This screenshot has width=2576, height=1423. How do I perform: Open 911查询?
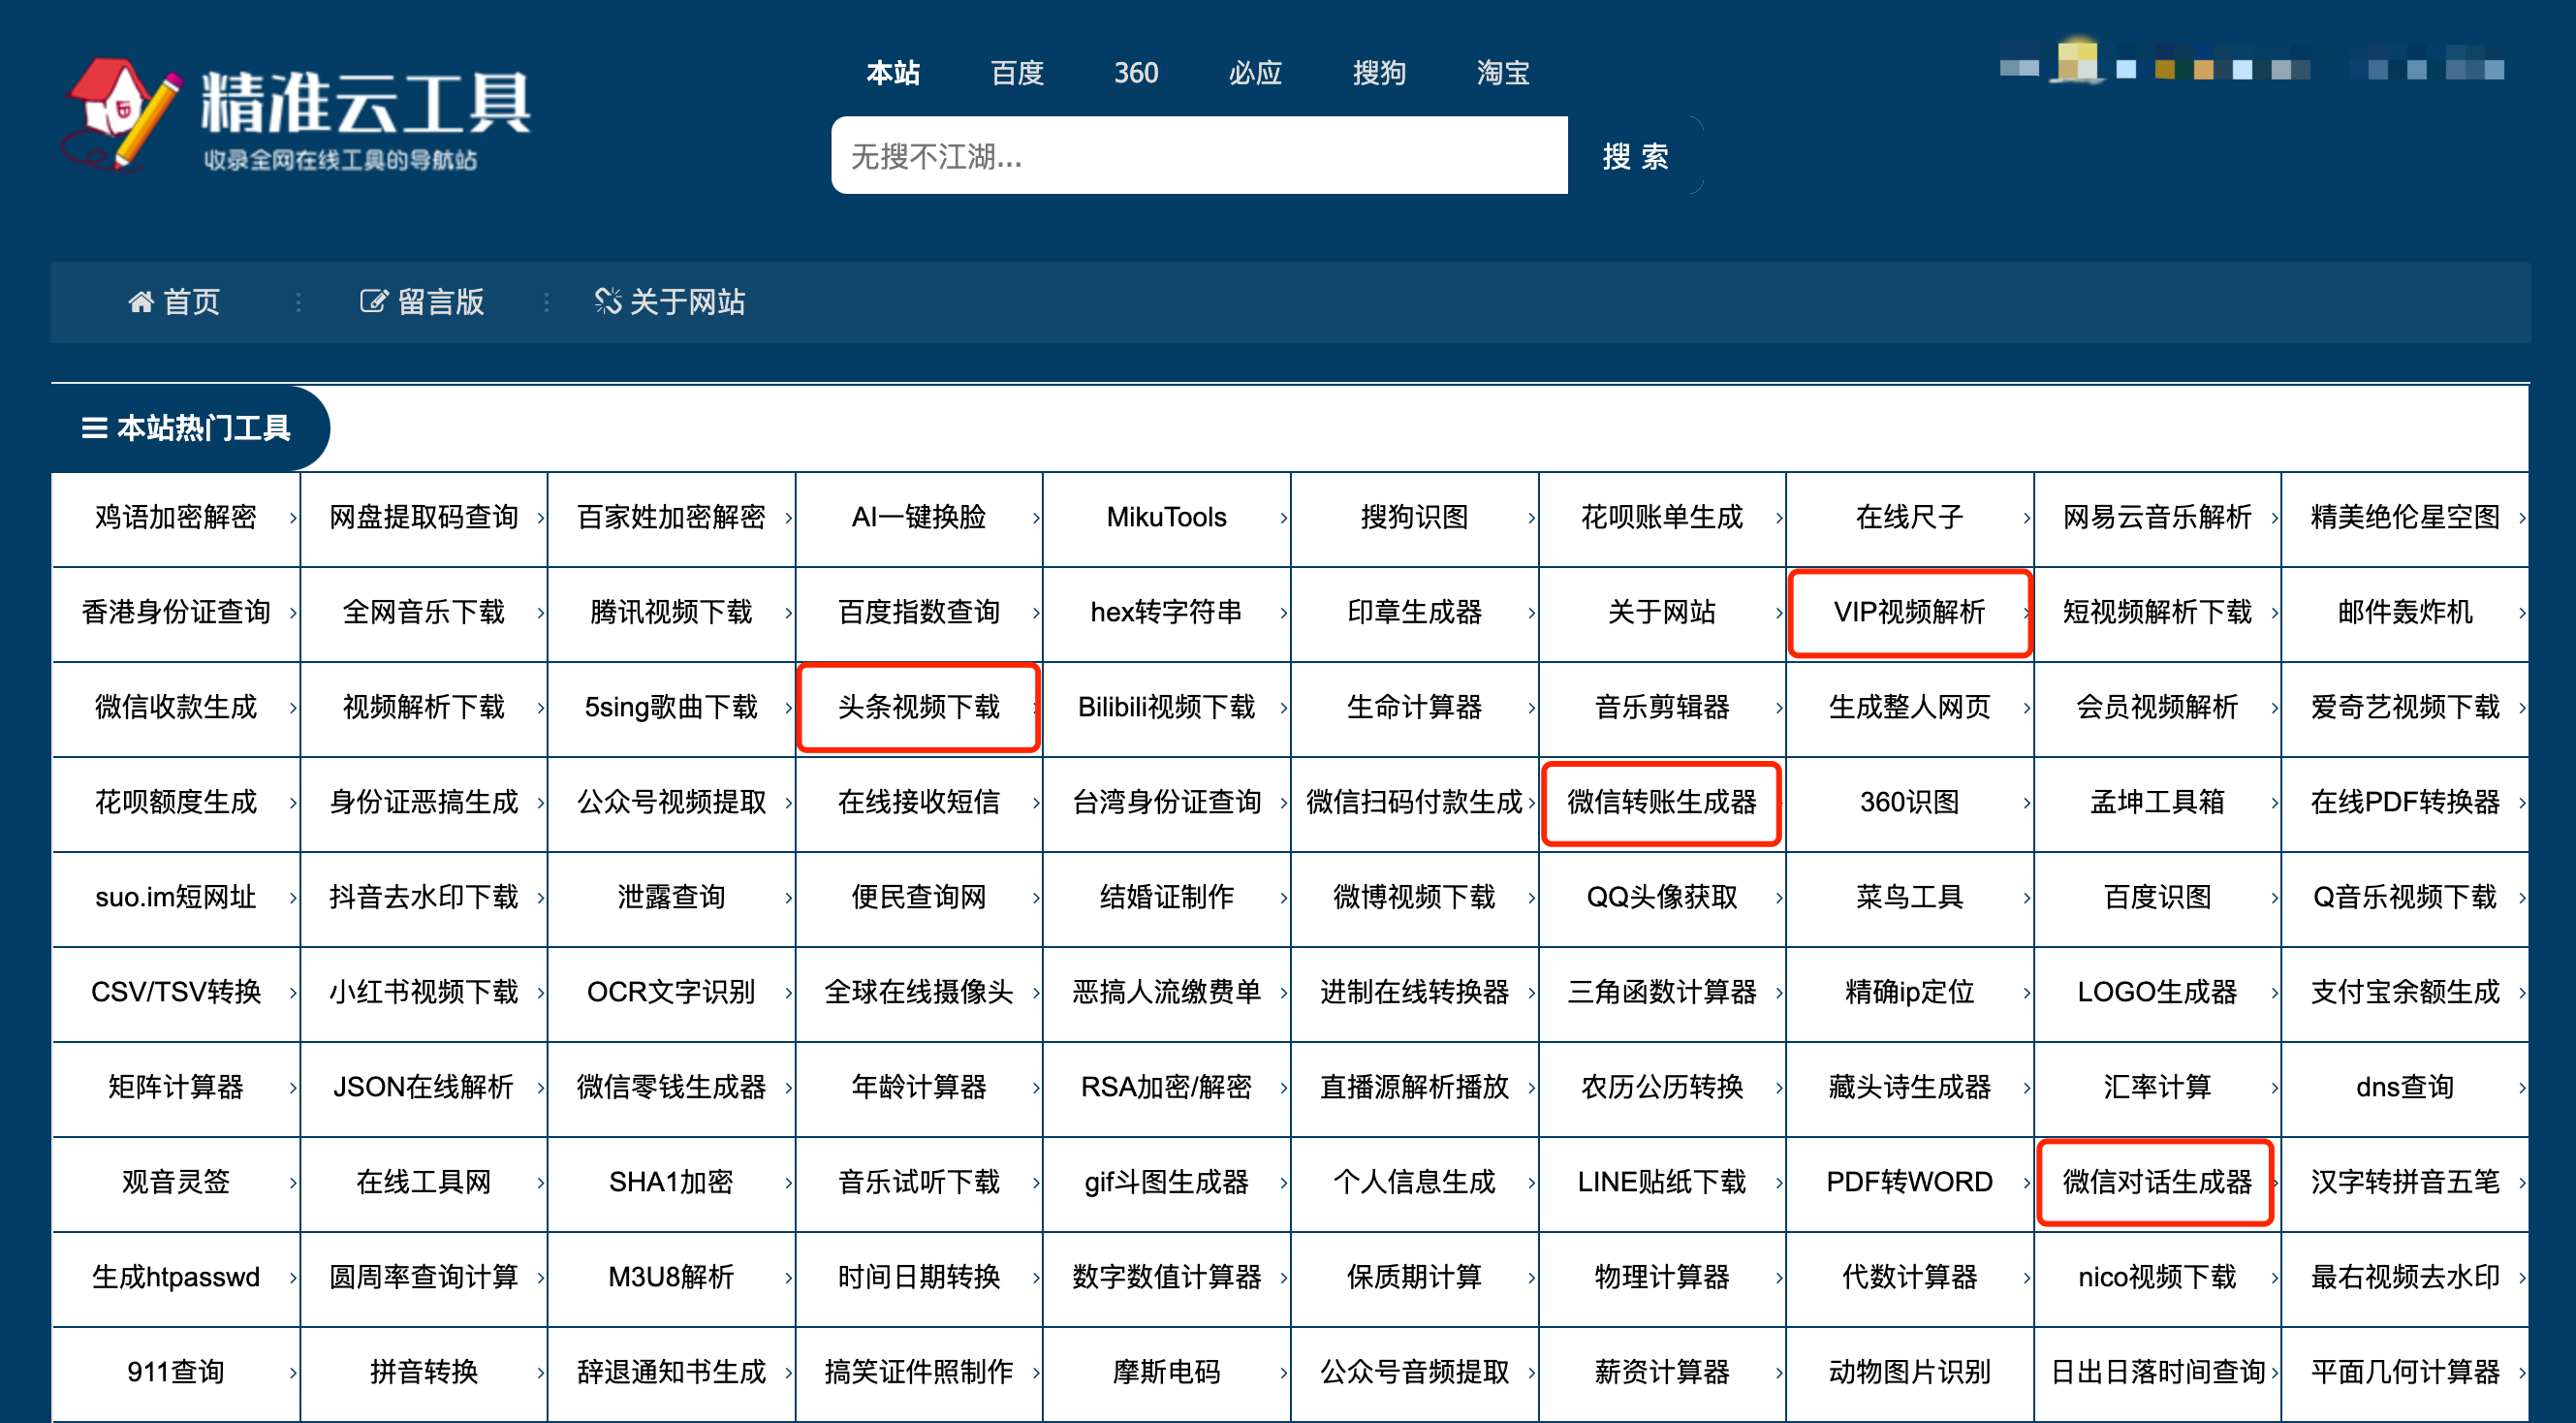click(176, 1372)
